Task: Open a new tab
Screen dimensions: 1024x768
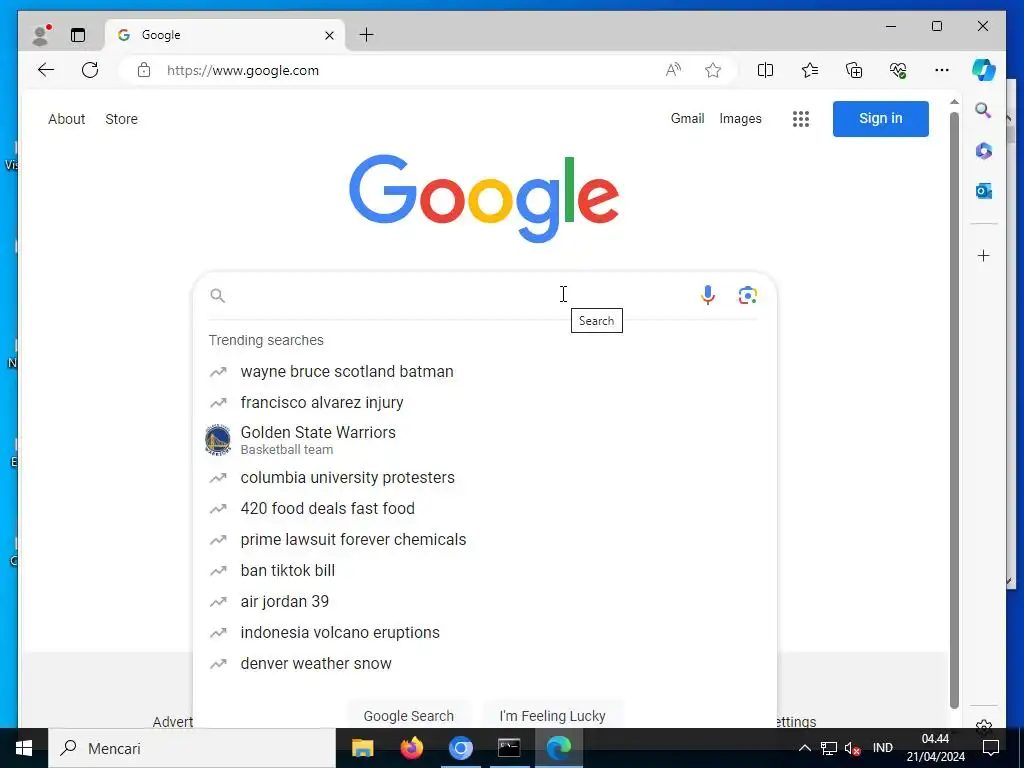Action: coord(366,35)
